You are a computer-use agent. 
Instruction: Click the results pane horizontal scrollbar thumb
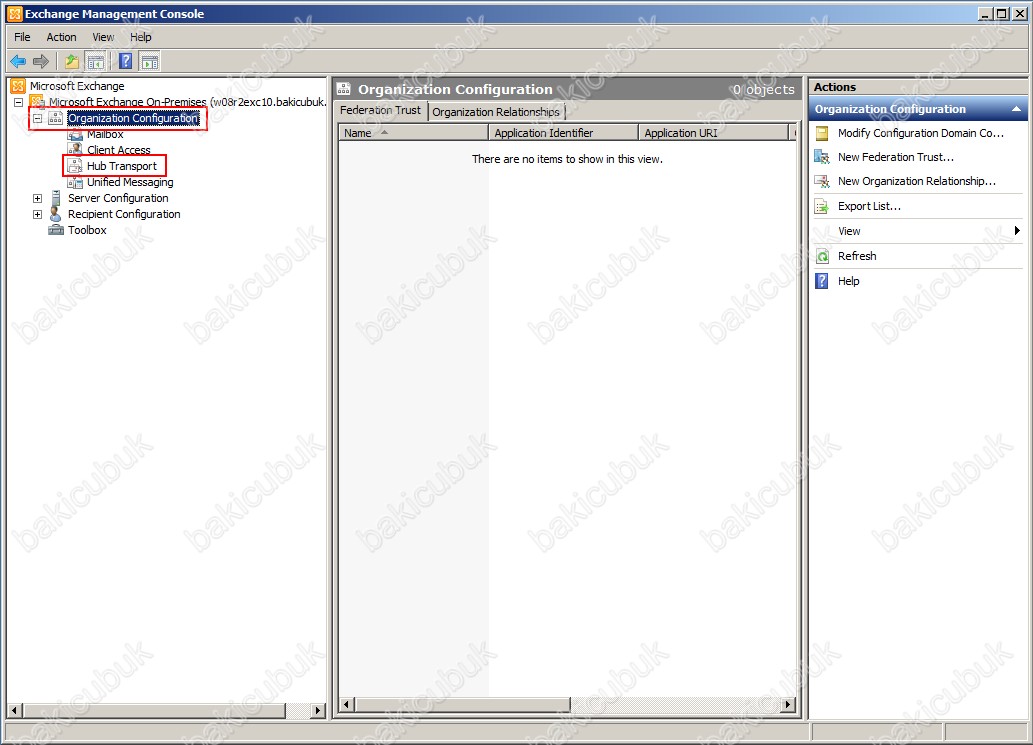pos(462,705)
